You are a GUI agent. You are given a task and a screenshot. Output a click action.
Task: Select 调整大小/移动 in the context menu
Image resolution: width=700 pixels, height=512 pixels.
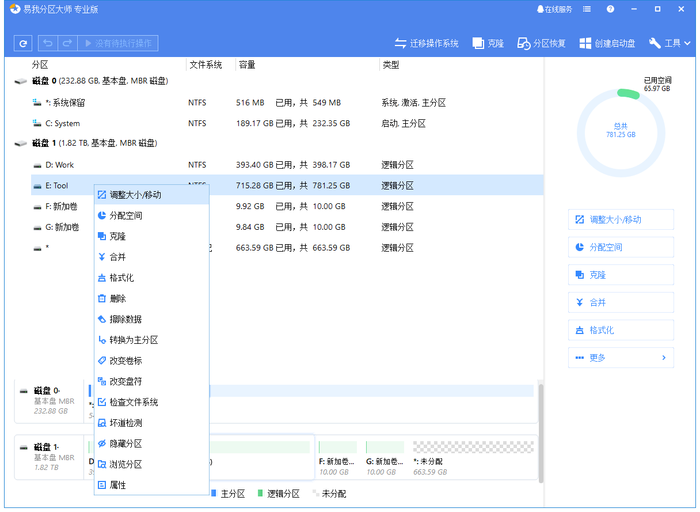(x=152, y=195)
